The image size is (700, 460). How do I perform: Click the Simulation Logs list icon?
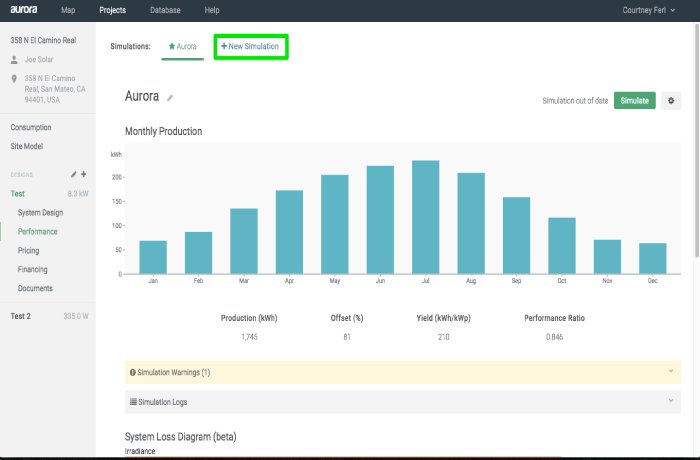[133, 402]
